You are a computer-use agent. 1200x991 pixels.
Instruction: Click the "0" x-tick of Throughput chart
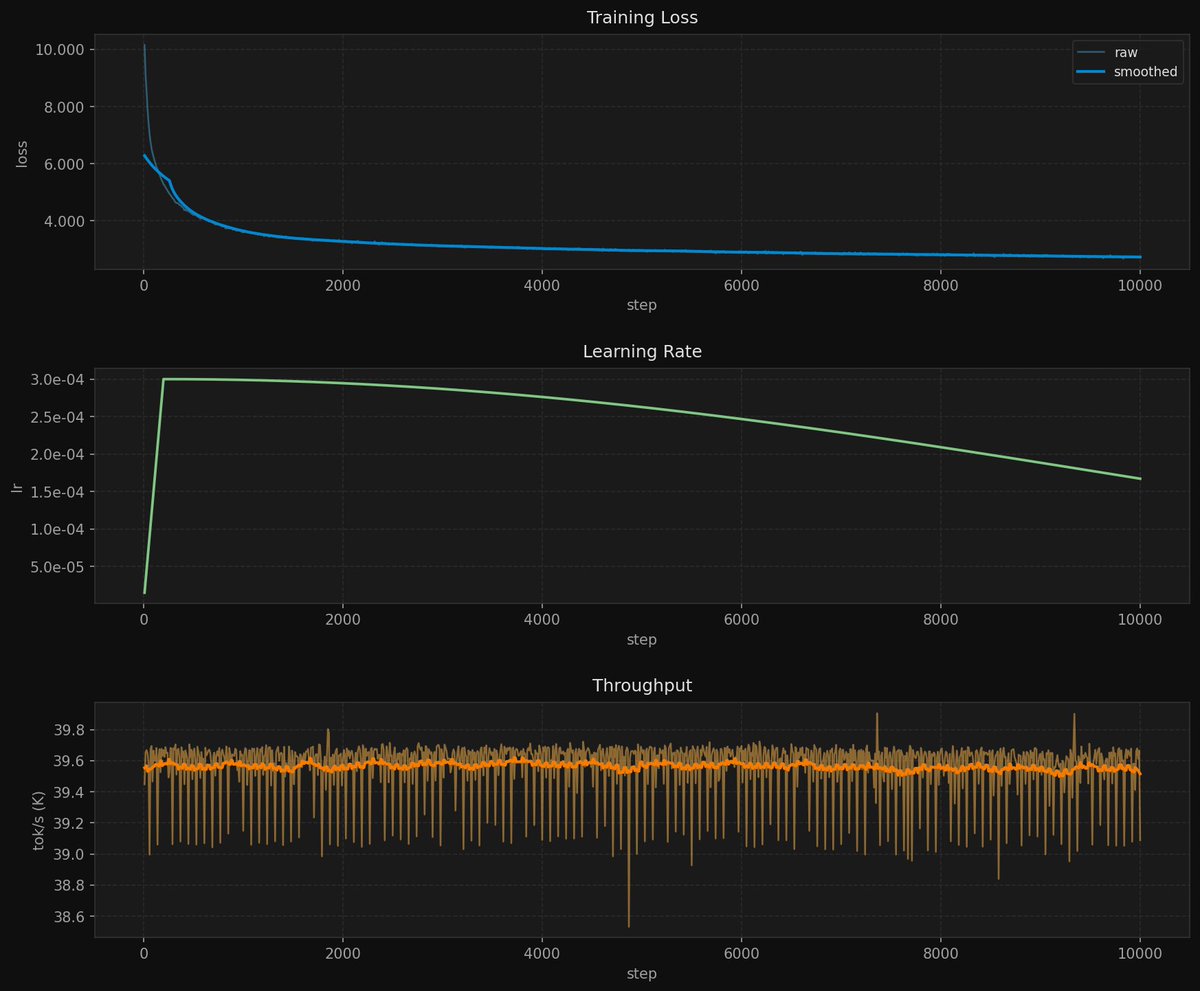pos(144,953)
